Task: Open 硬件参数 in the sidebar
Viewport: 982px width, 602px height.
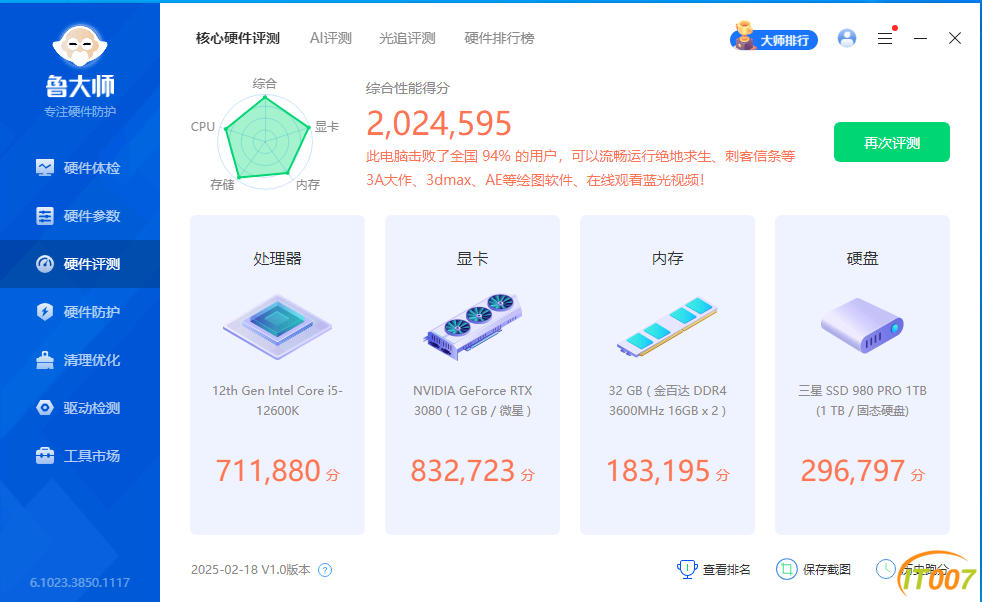Action: click(x=80, y=216)
